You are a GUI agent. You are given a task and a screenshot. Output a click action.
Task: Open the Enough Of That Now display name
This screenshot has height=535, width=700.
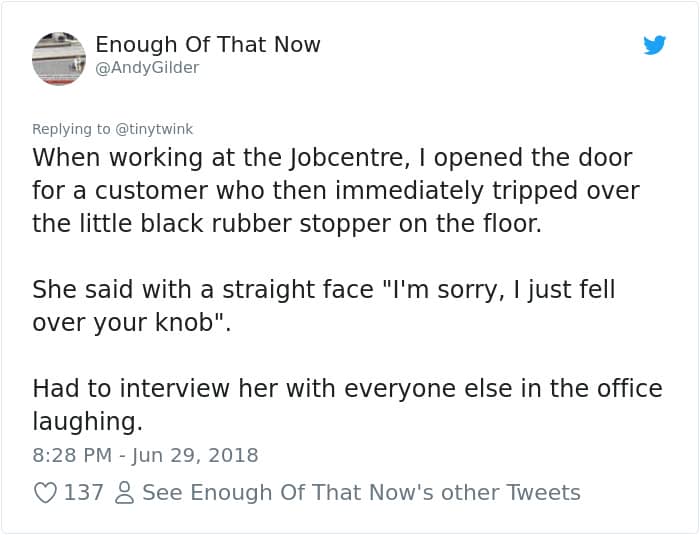[208, 44]
